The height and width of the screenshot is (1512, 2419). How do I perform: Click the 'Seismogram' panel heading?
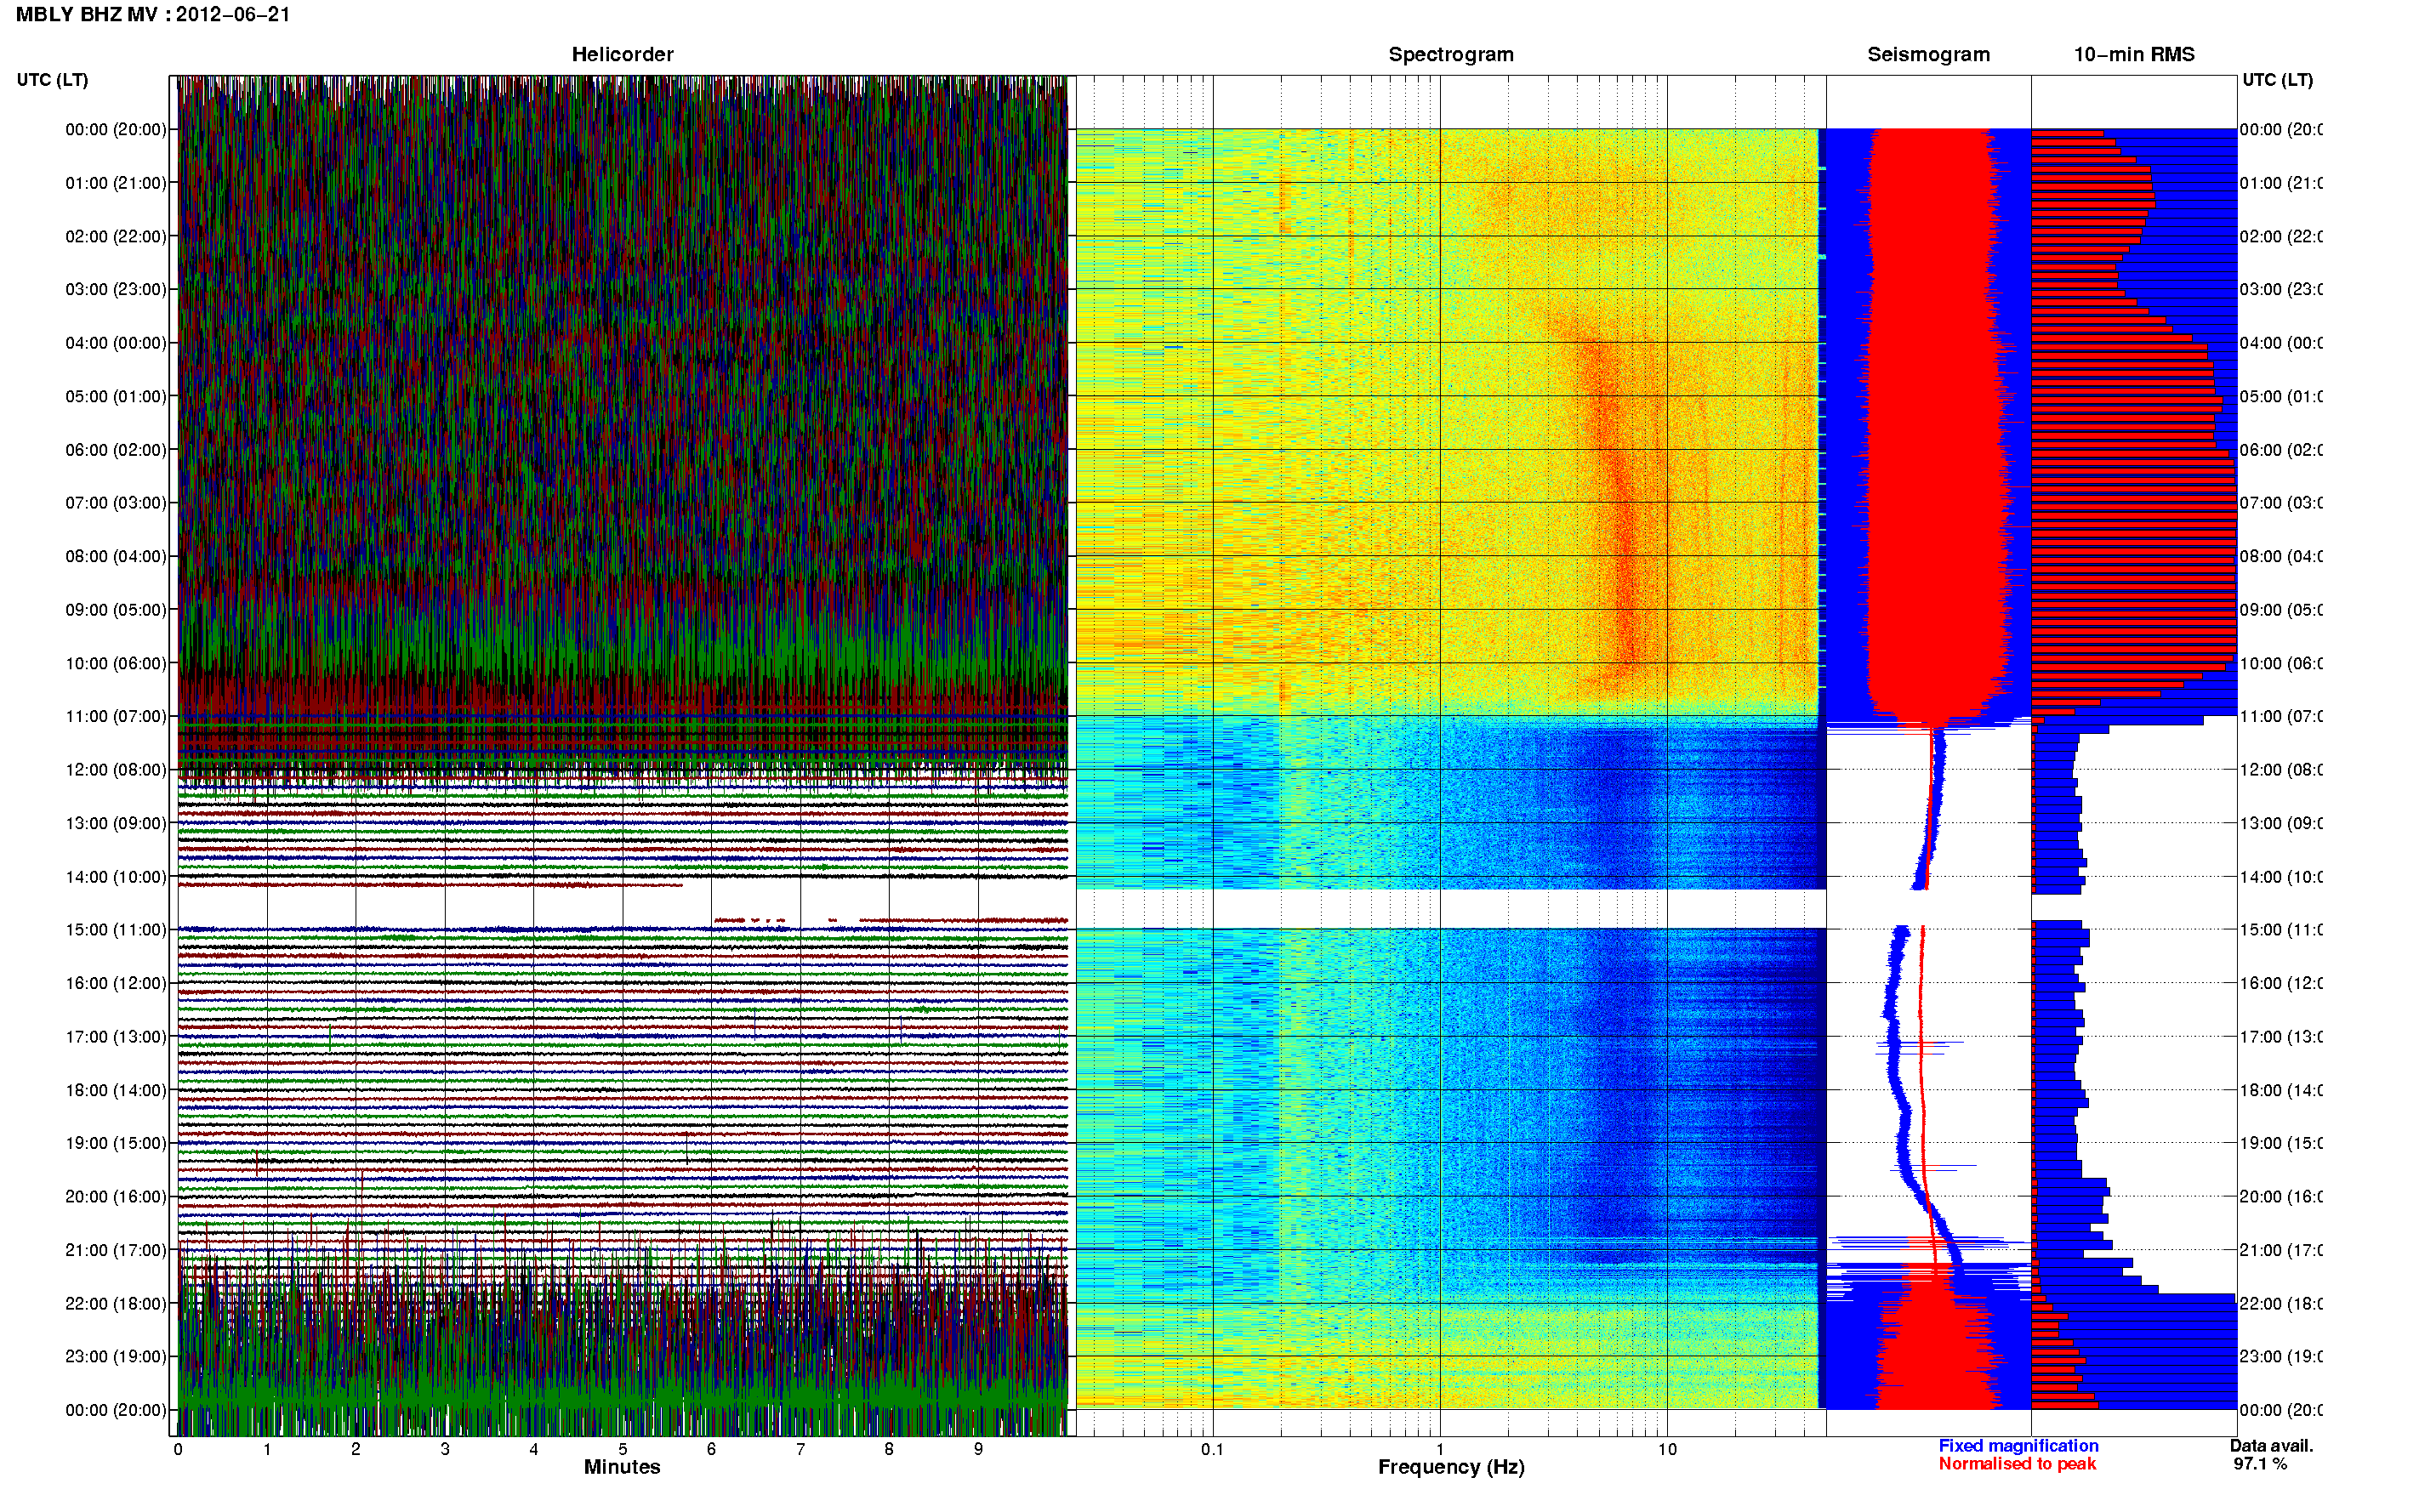1928,55
